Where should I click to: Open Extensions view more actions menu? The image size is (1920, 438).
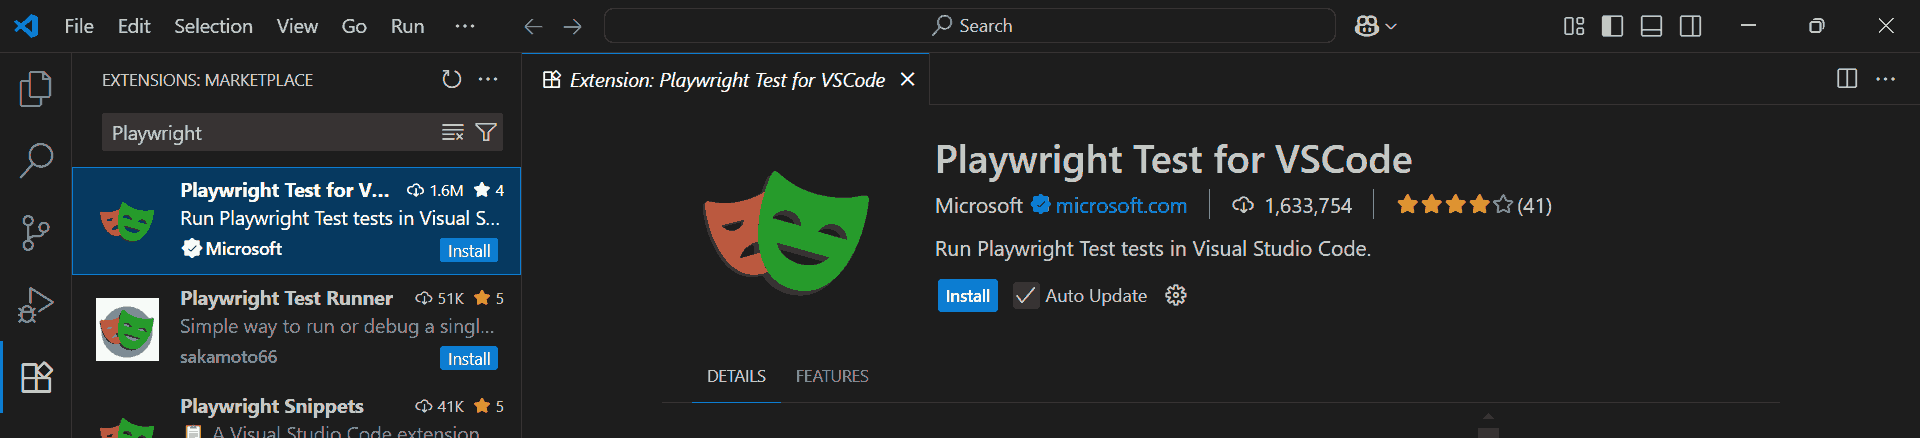coord(488,79)
